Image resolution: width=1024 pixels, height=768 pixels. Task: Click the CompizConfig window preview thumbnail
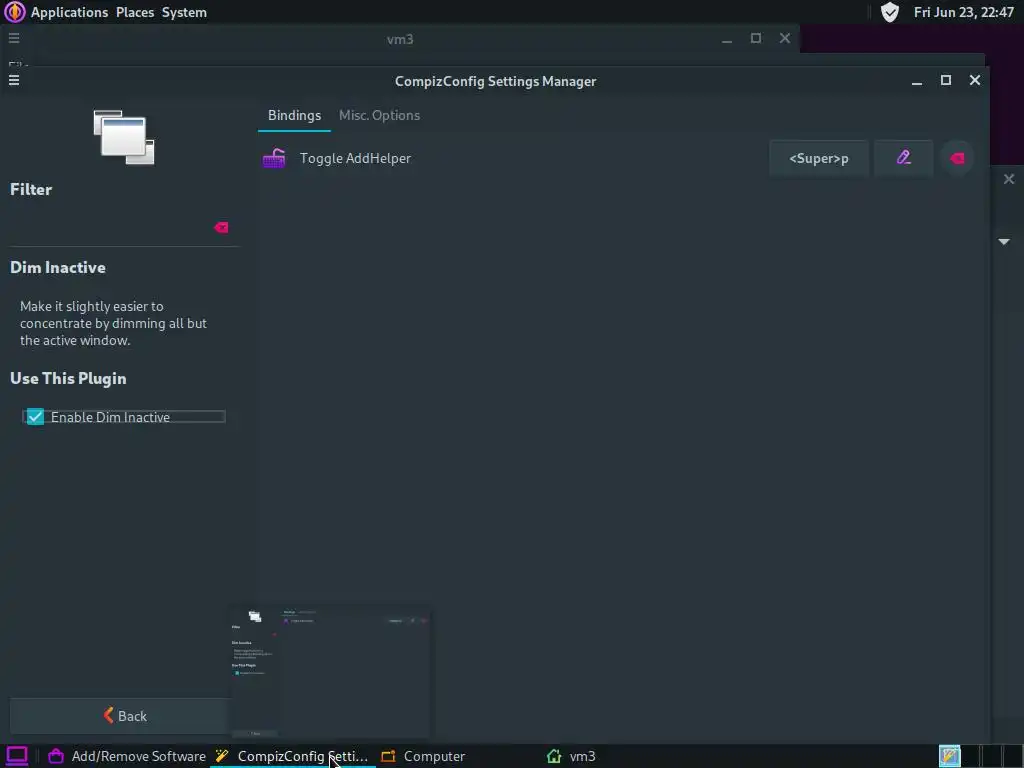[x=329, y=672]
